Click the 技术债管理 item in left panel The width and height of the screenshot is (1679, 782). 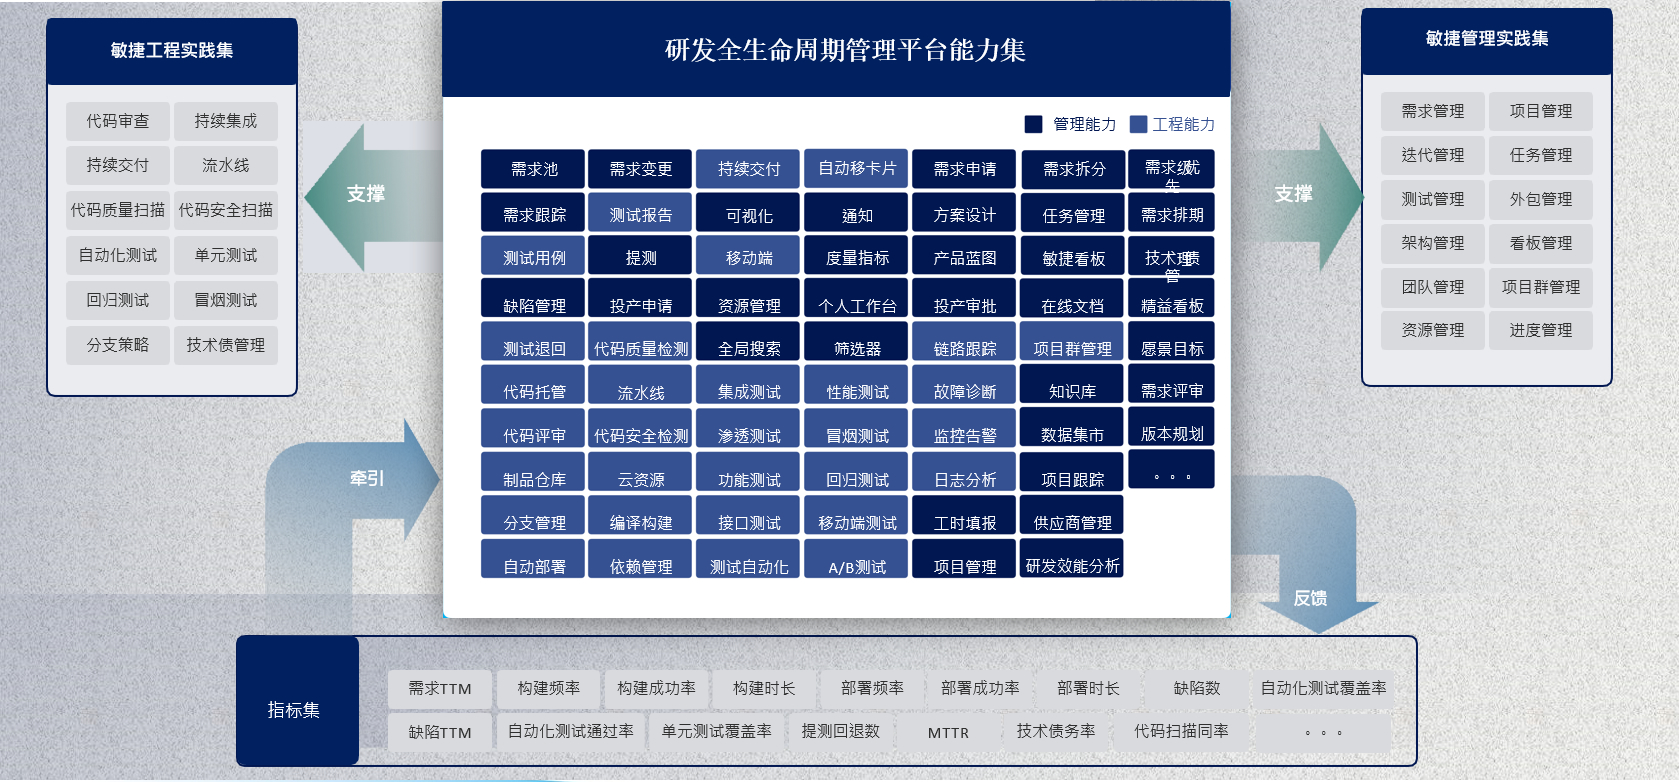click(x=226, y=345)
